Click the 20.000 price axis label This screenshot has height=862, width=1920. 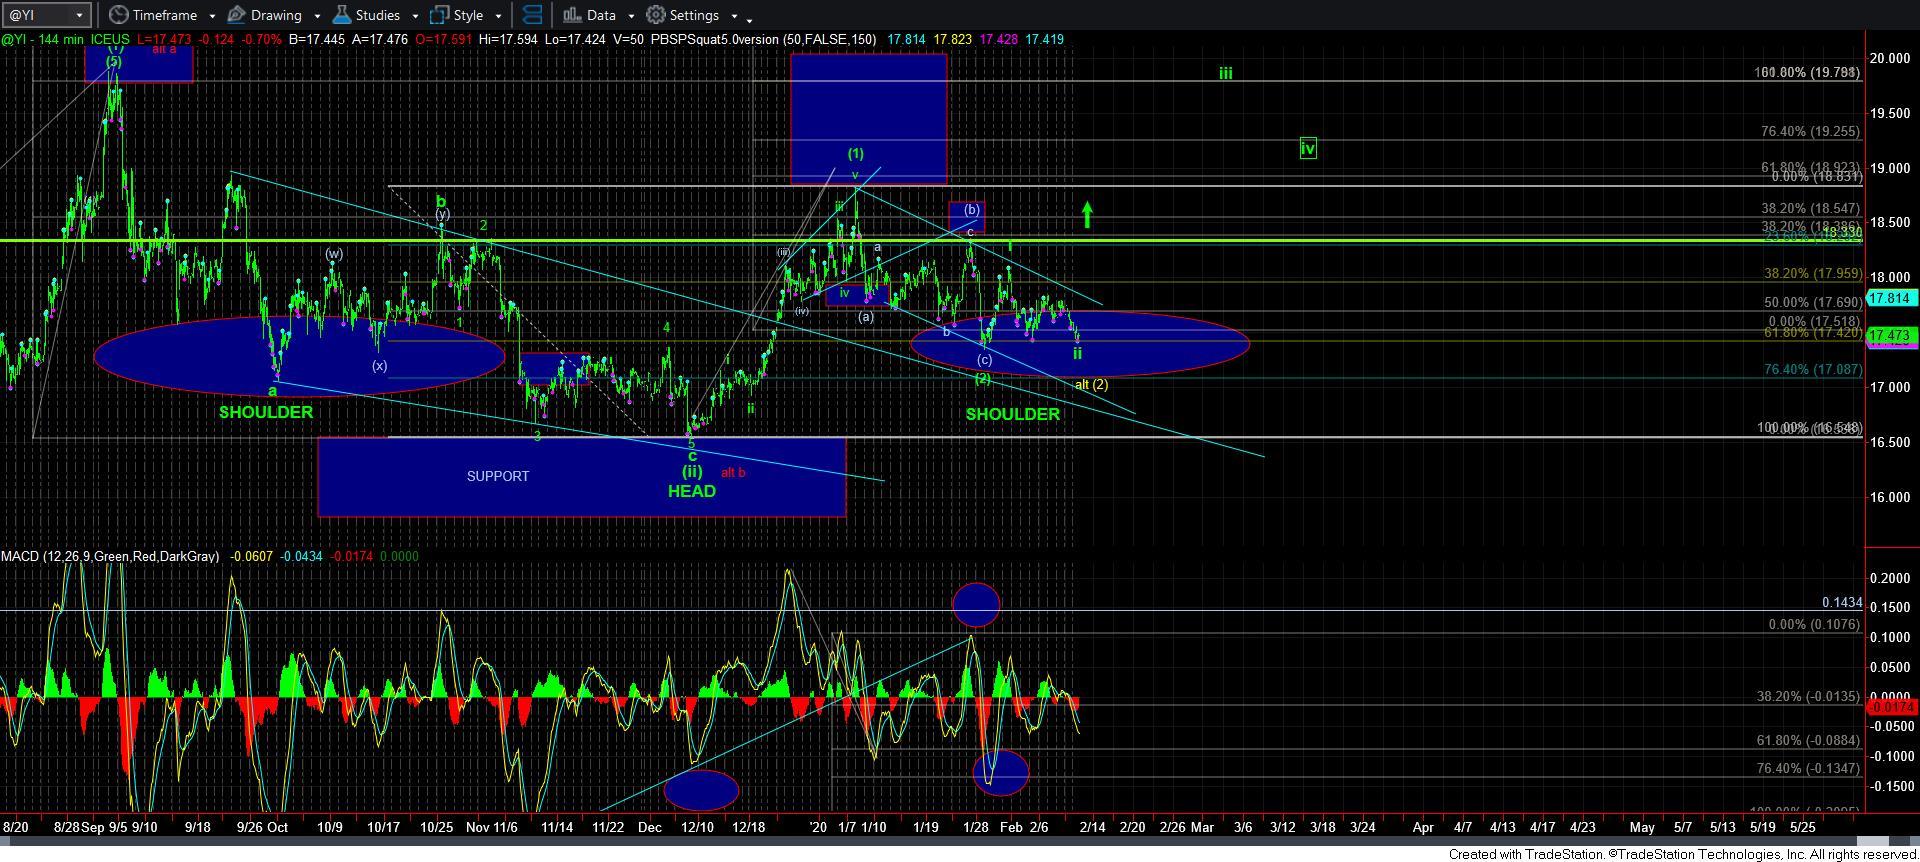(x=1891, y=58)
